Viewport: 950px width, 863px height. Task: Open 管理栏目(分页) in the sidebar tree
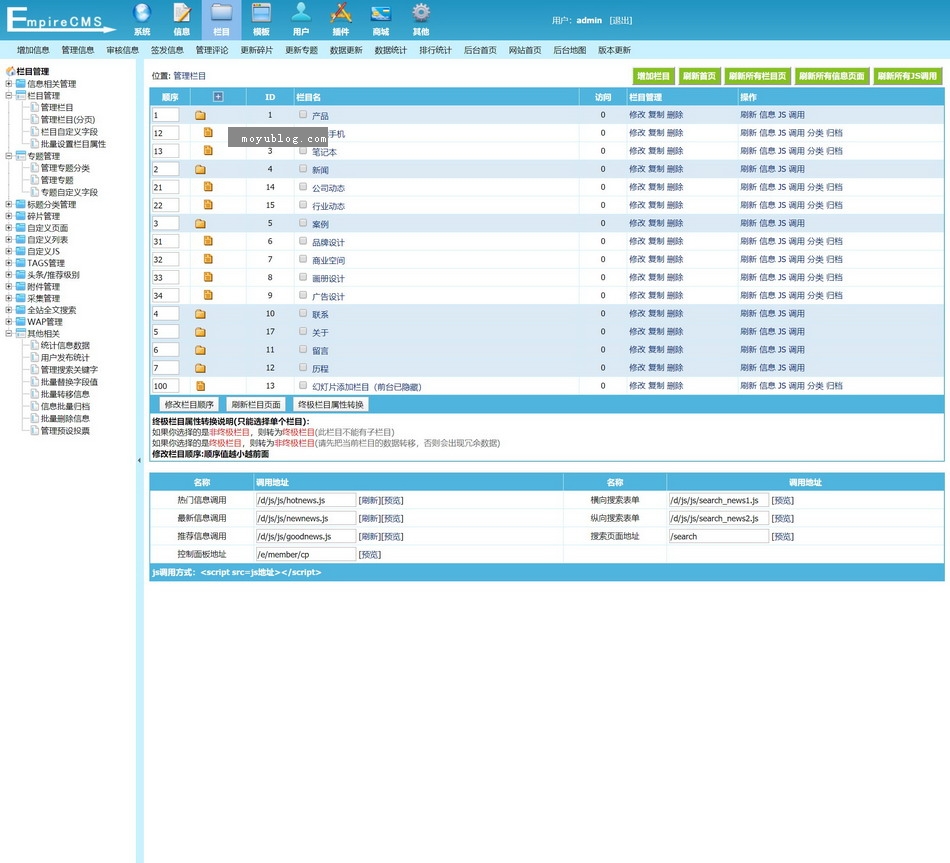pos(68,119)
